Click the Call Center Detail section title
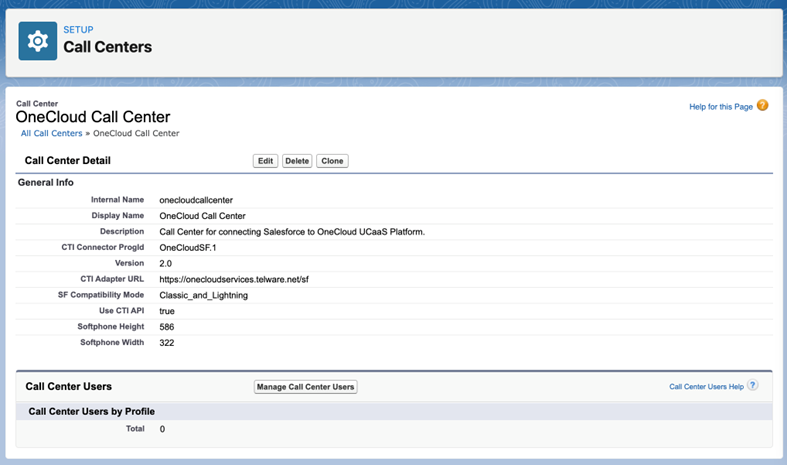The height and width of the screenshot is (465, 787). [68, 160]
